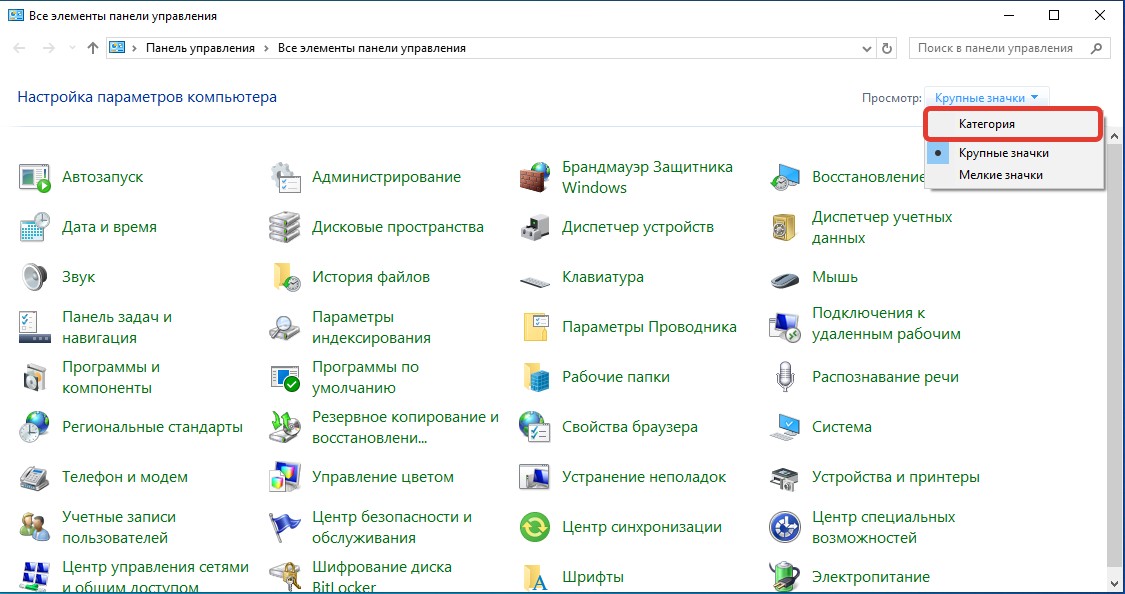Go back with the Back arrow
This screenshot has height=594, width=1125.
point(19,48)
